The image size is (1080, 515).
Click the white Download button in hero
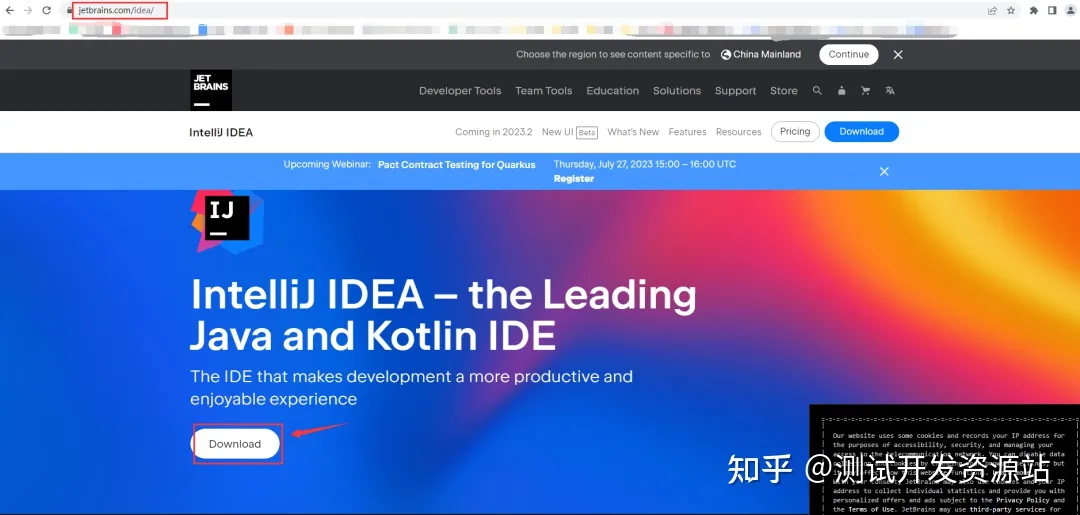235,444
